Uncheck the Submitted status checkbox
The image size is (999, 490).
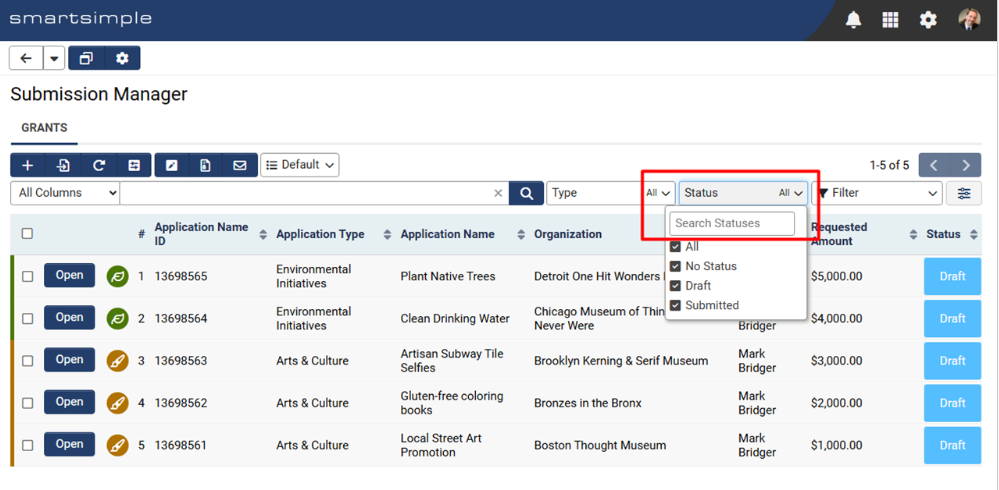(675, 305)
